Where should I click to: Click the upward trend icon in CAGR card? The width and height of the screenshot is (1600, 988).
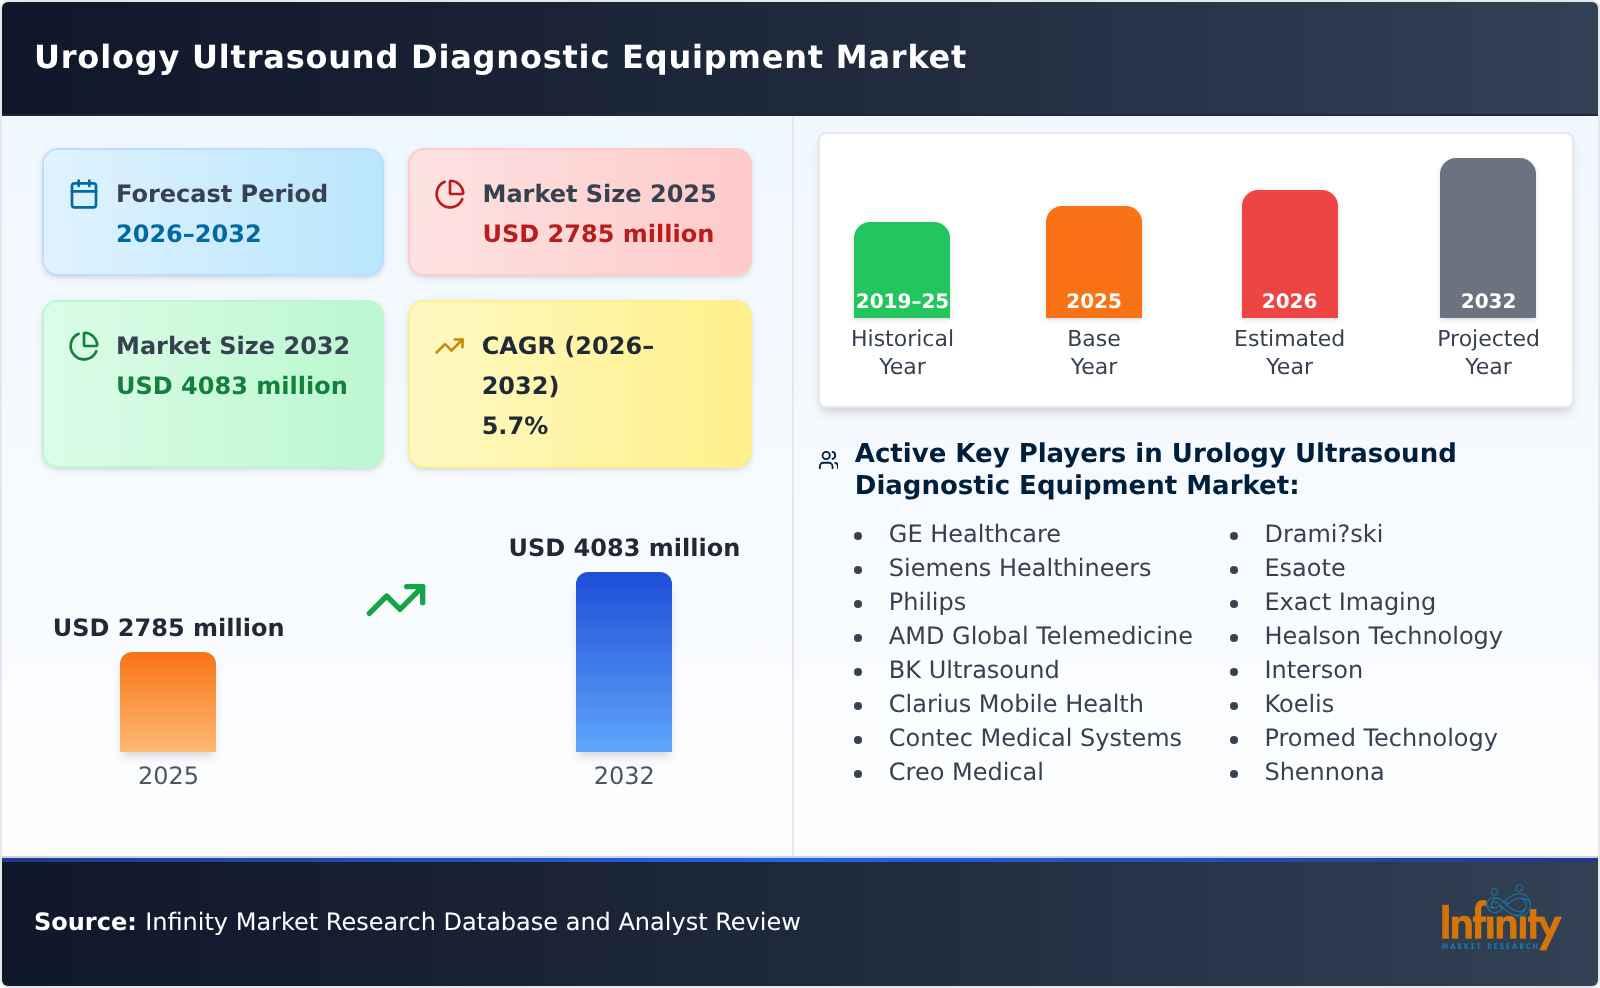450,345
